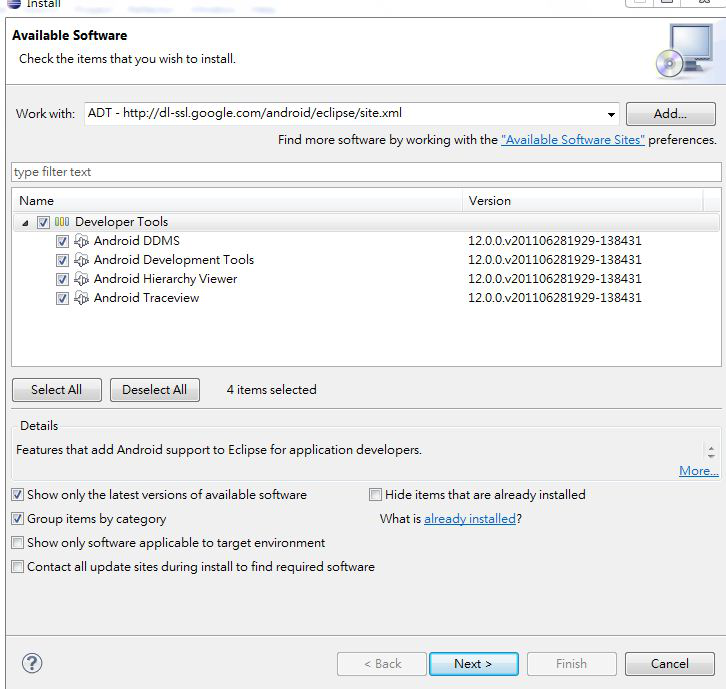This screenshot has height=689, width=726.
Task: Uncheck the Developer Tools checkbox
Action: 43,222
